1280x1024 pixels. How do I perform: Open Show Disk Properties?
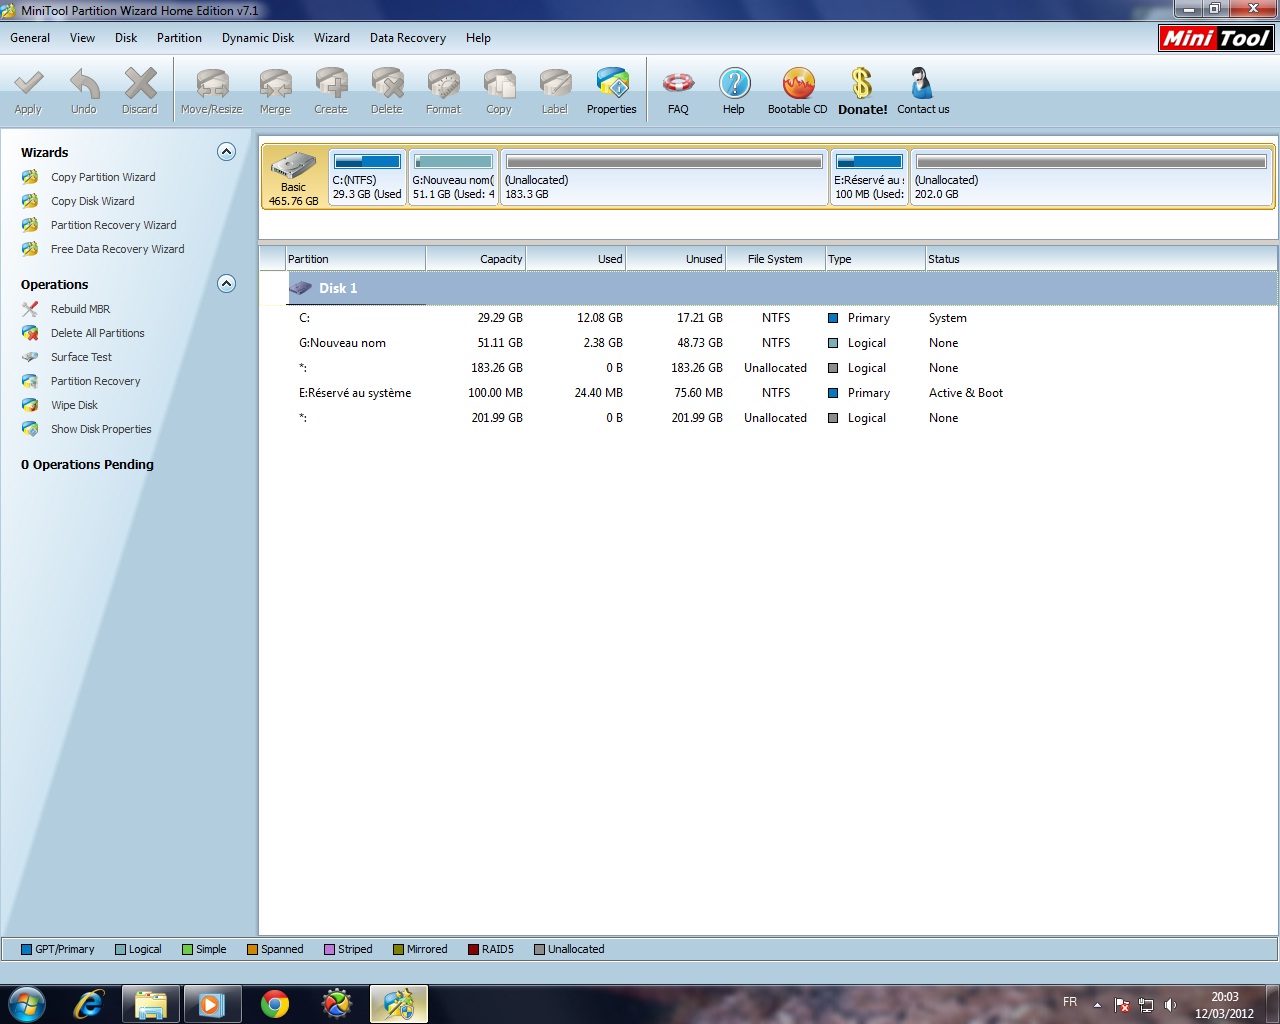[101, 429]
